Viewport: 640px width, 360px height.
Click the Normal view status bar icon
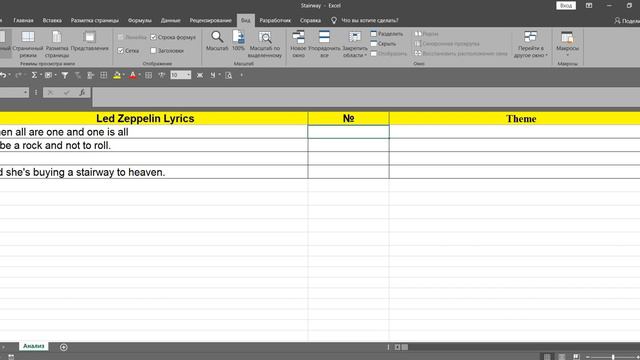click(547, 357)
